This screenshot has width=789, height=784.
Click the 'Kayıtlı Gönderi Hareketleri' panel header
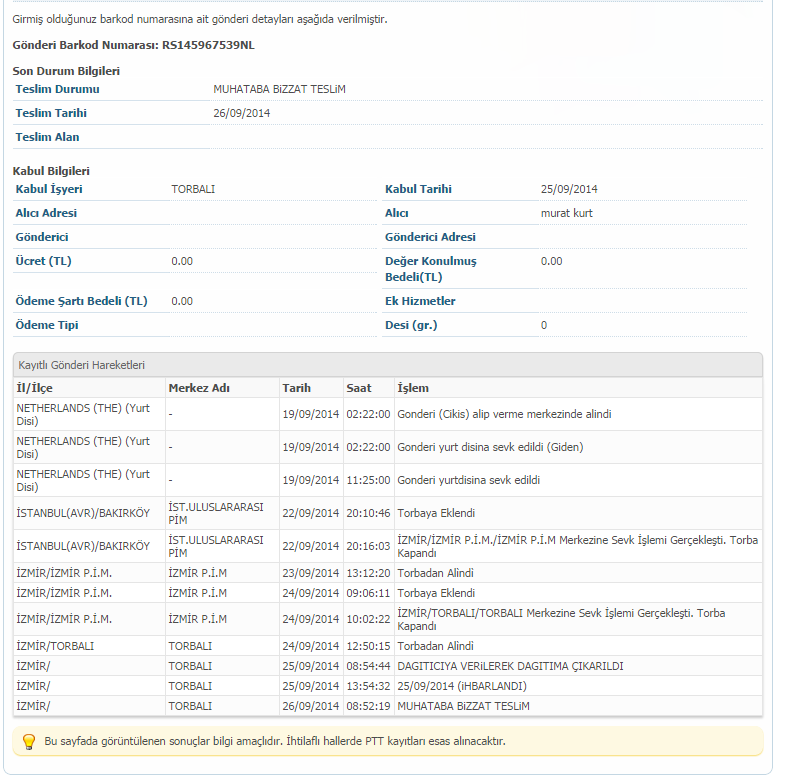tap(388, 365)
